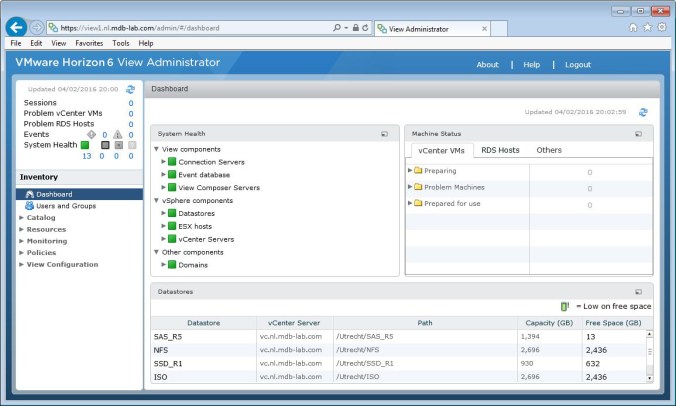676x406 pixels.
Task: Click the green System Health status icon
Action: [x=86, y=145]
